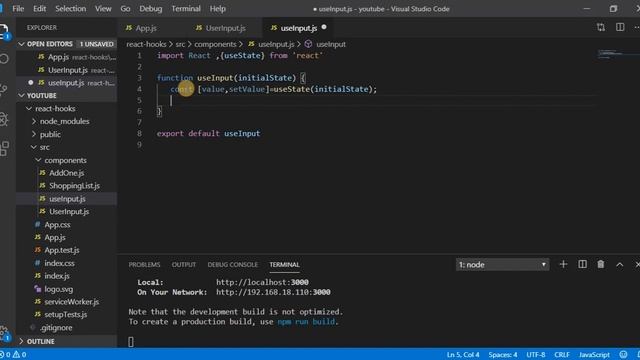Open the terminal selector dropdown '1: node'
Screen dimensions: 640x360
coord(502,264)
